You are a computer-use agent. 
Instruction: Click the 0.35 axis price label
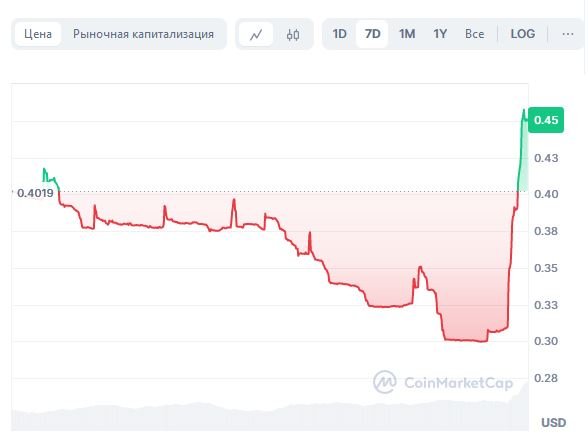coord(546,268)
